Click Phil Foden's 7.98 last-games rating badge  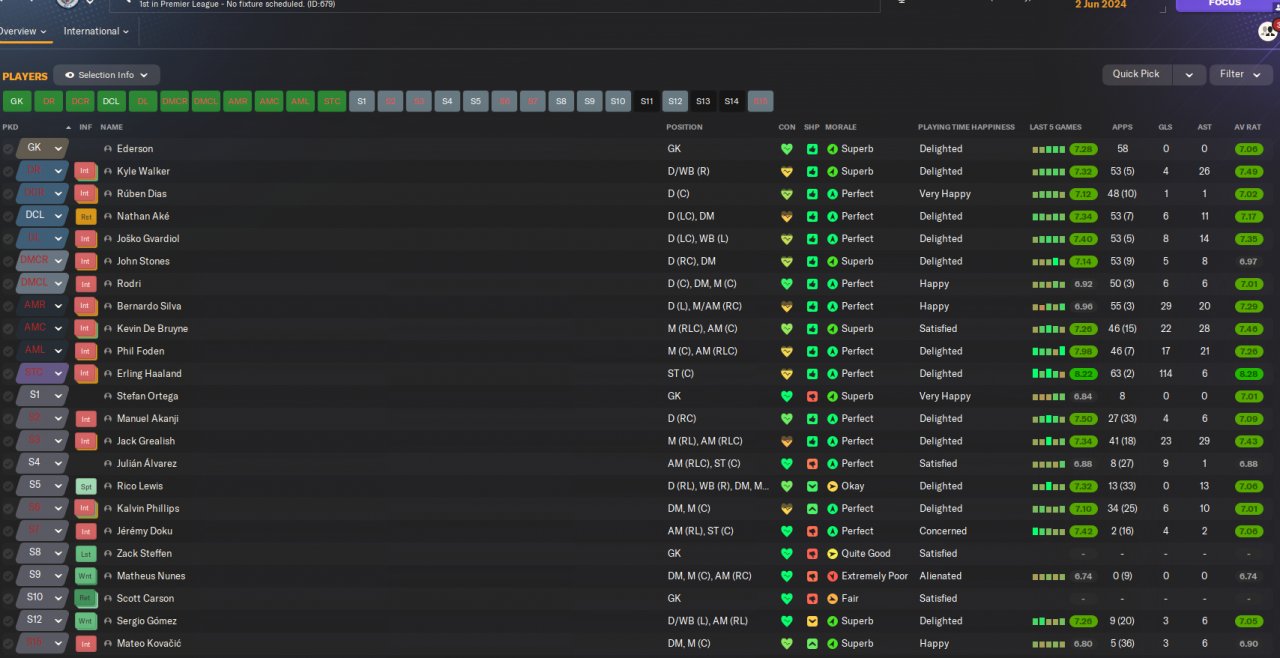click(1083, 351)
